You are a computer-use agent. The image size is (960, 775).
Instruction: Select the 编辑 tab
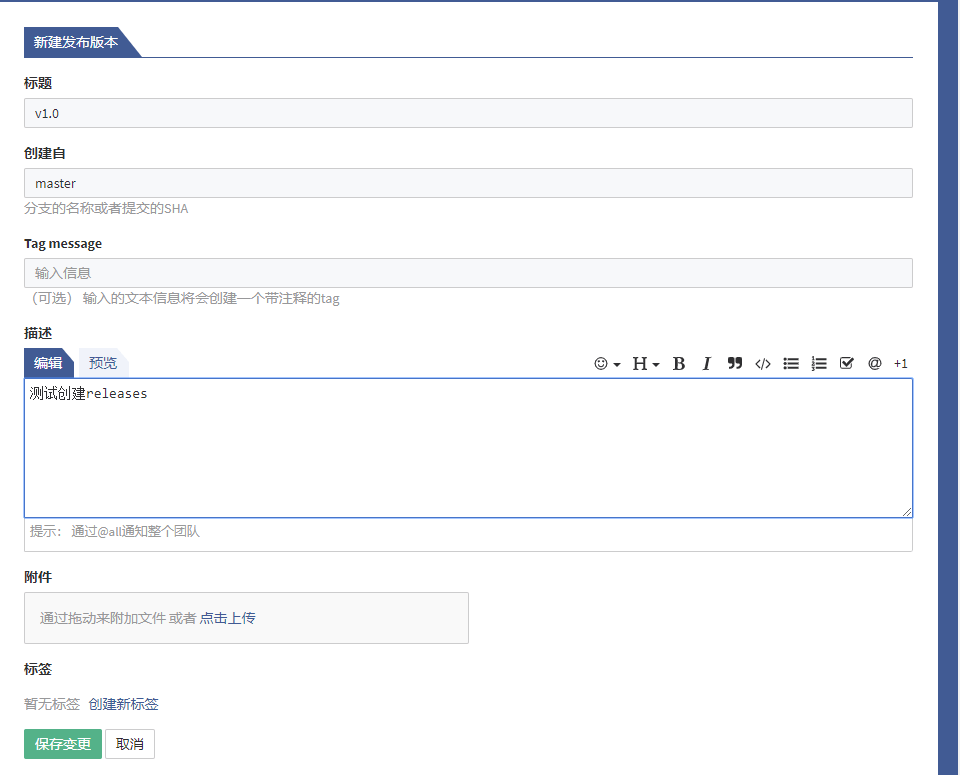[48, 363]
